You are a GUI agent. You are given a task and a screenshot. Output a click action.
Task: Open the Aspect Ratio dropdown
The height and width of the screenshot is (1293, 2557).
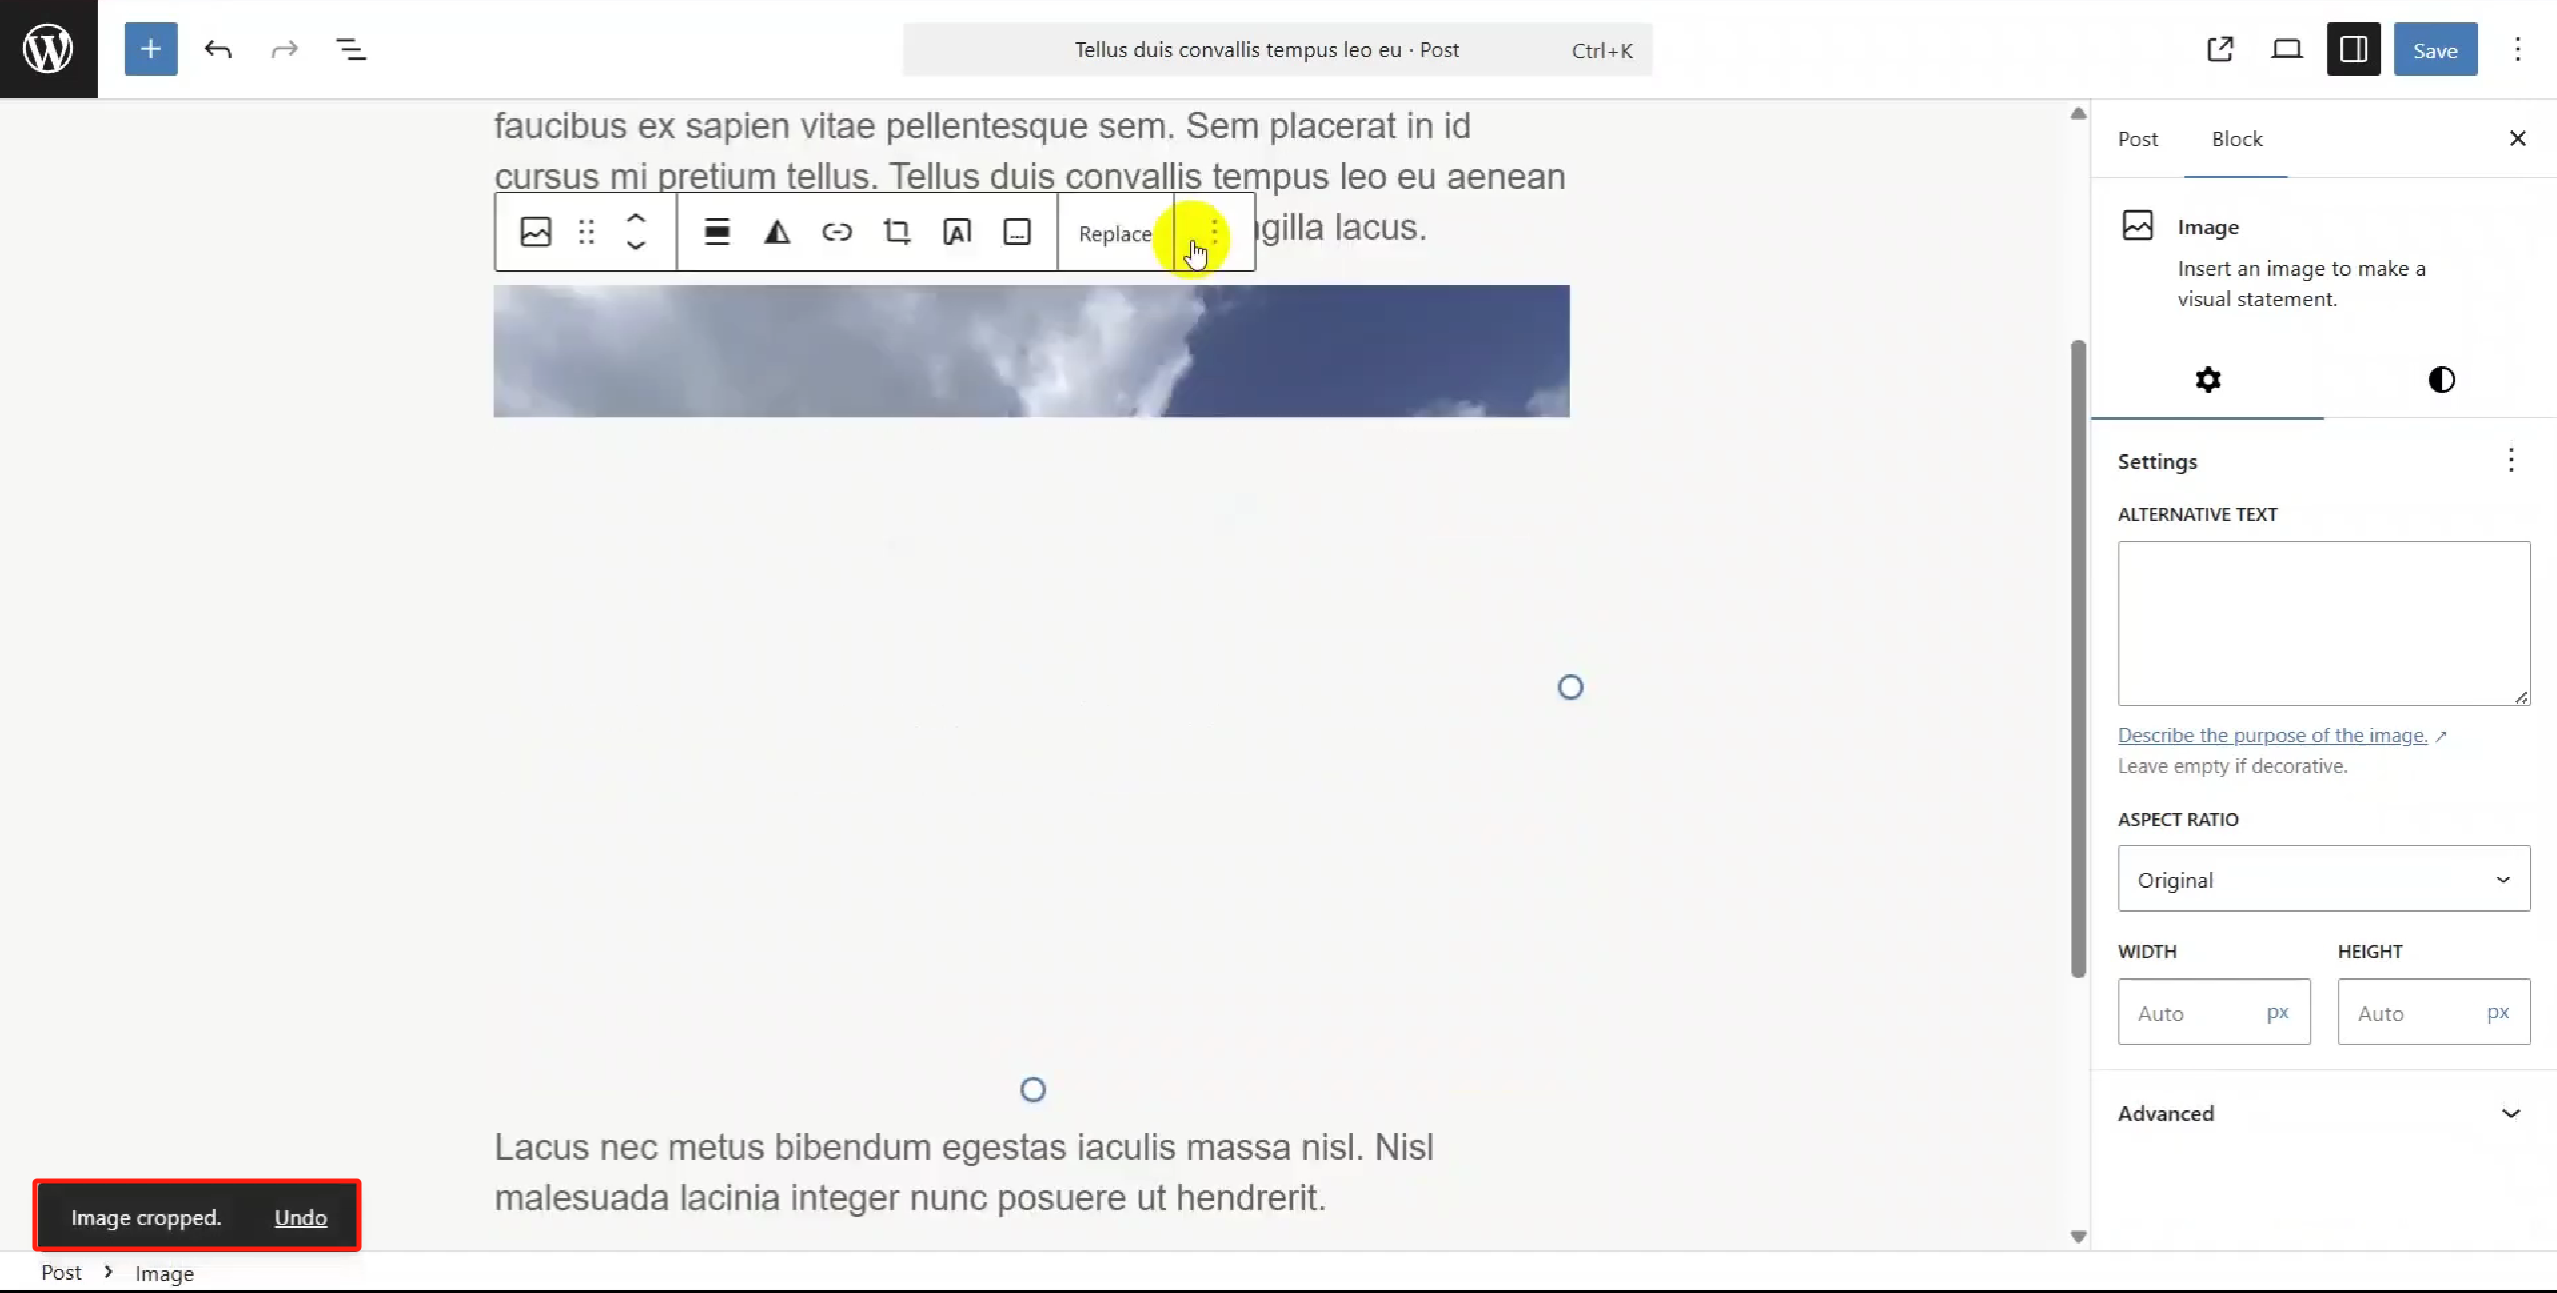click(x=2322, y=879)
